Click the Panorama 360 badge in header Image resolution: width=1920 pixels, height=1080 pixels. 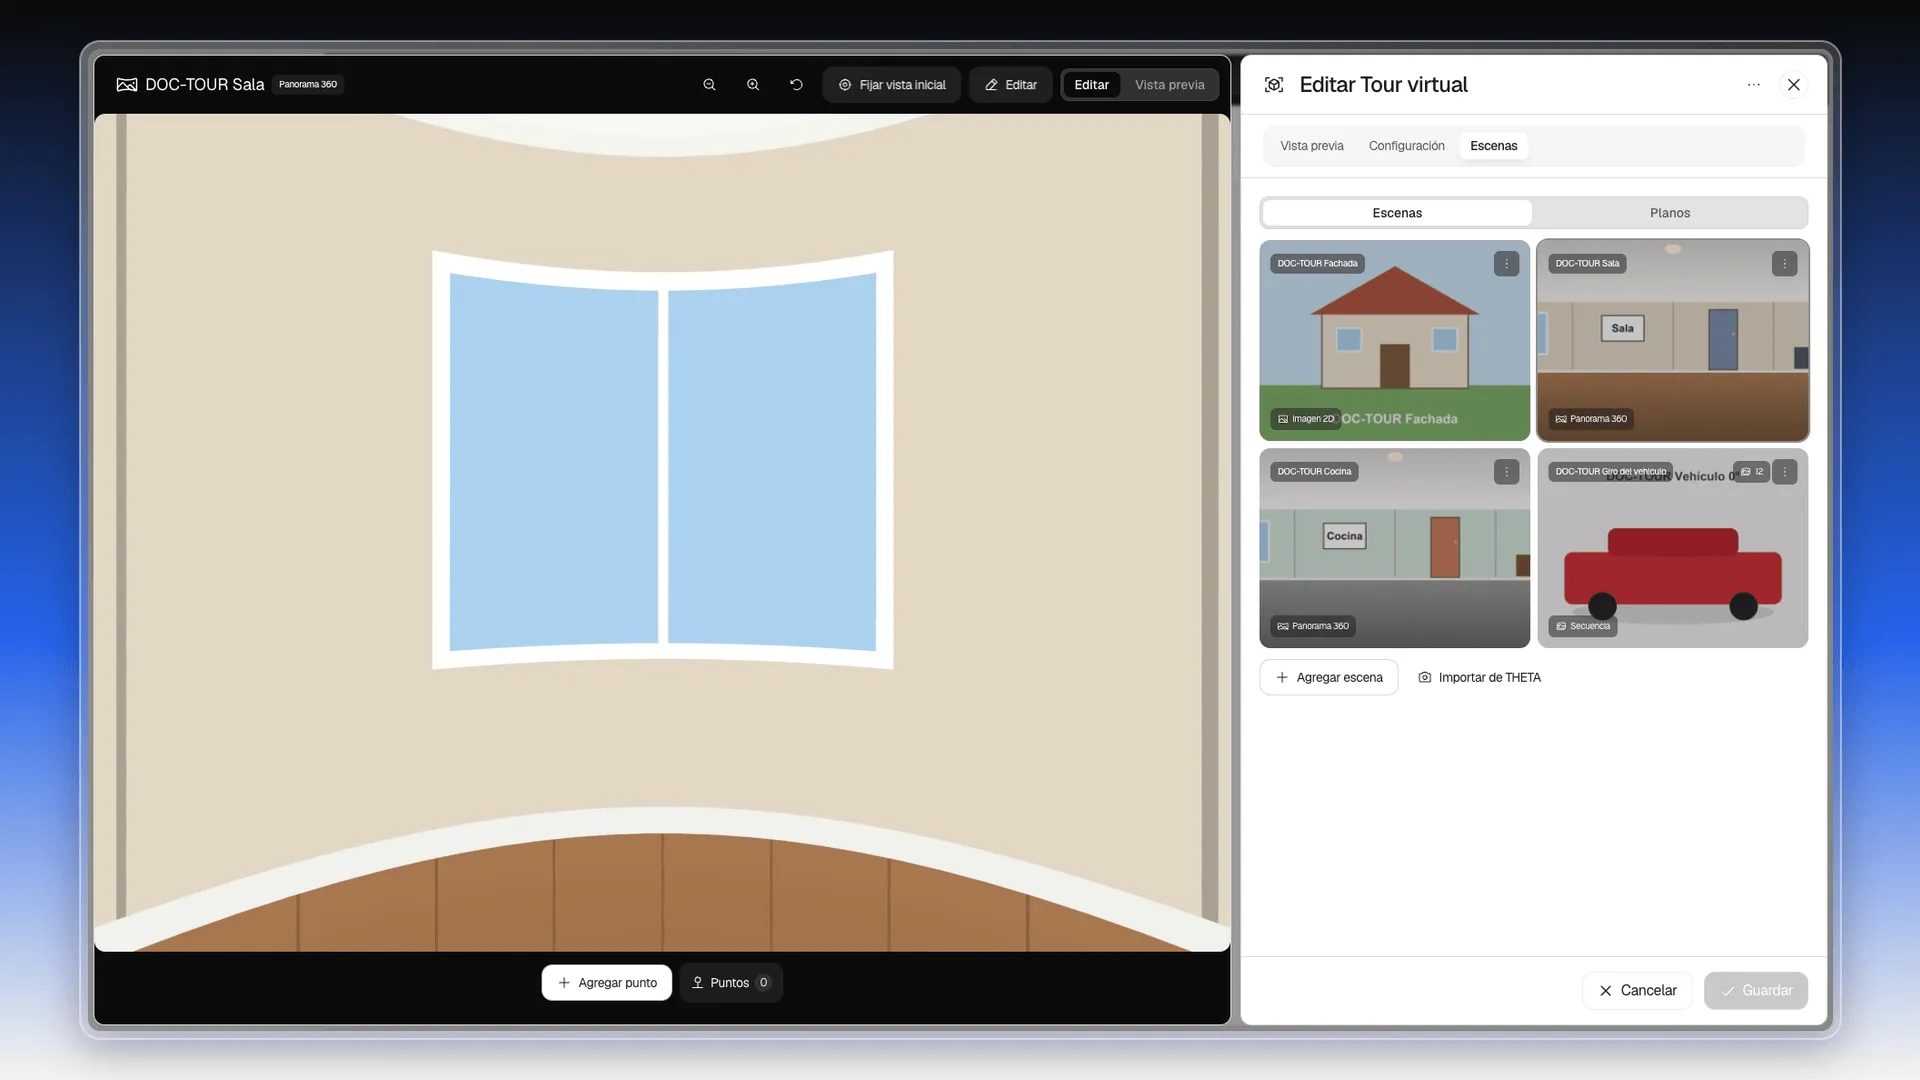tap(308, 85)
